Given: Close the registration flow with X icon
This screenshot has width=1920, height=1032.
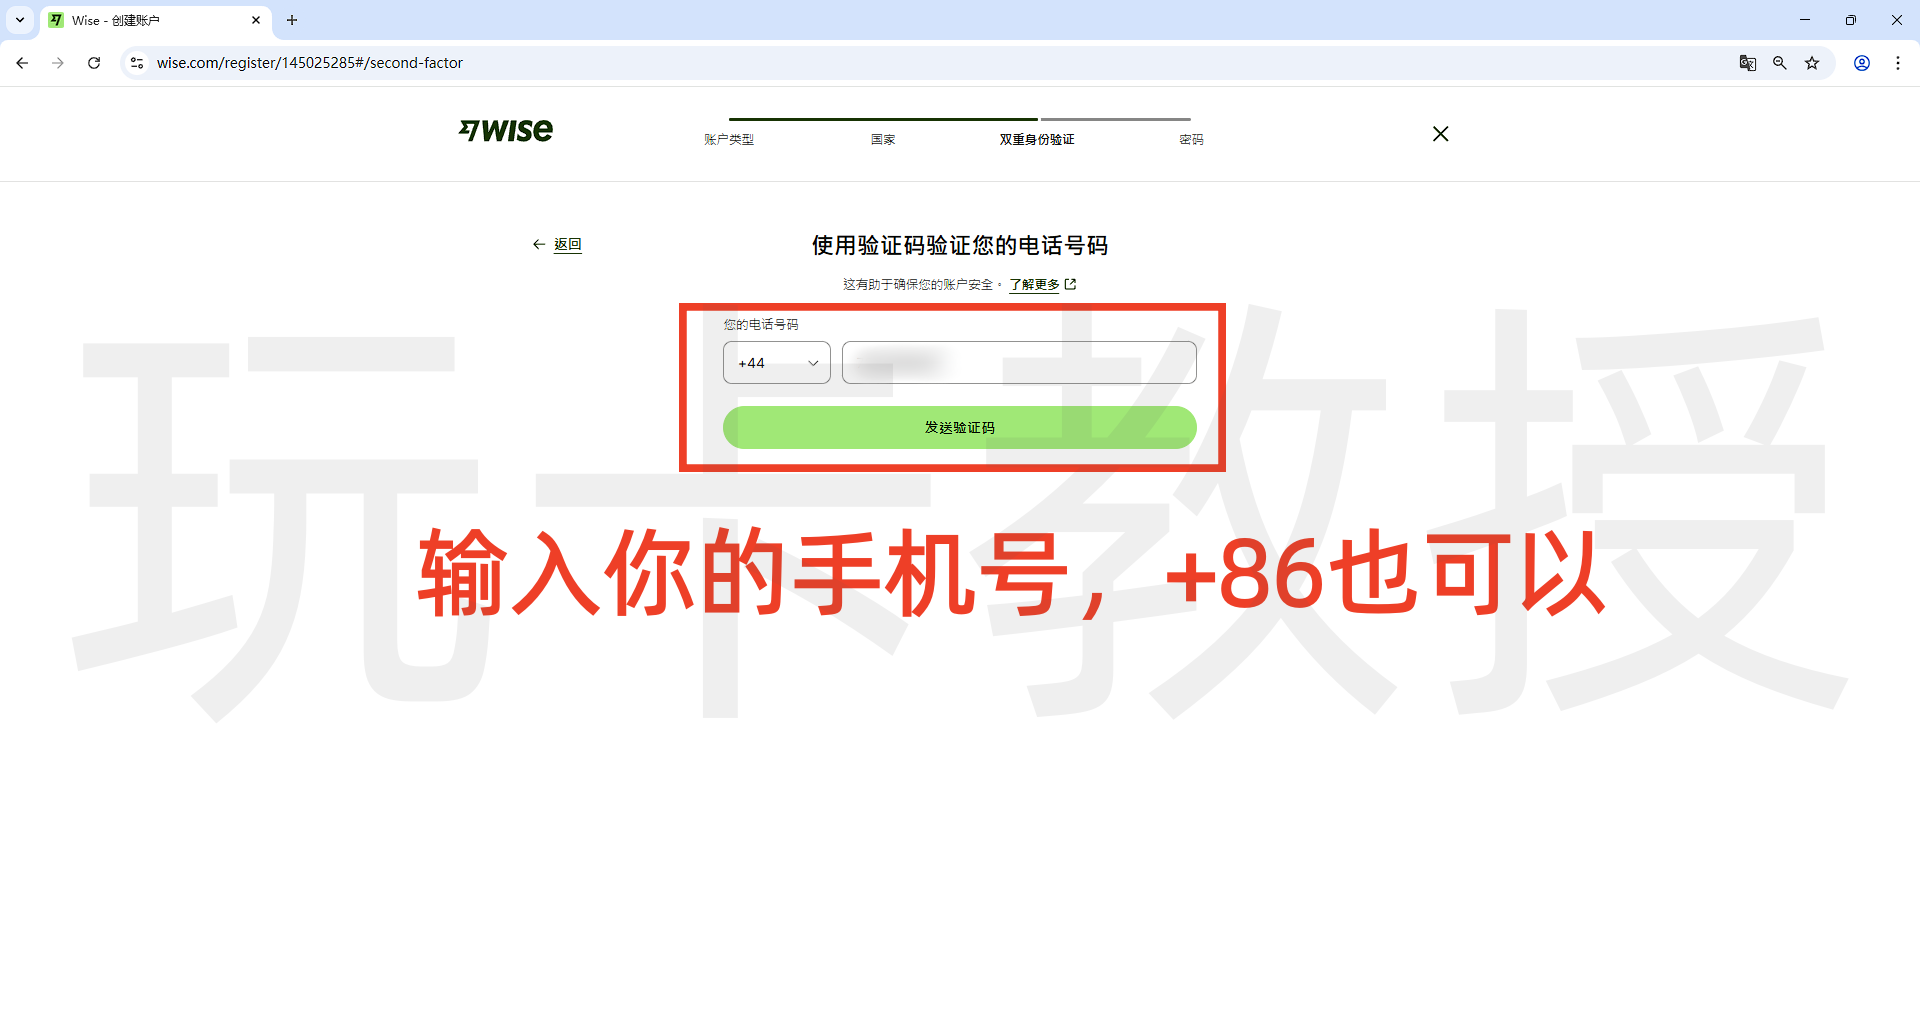Looking at the screenshot, I should point(1440,134).
